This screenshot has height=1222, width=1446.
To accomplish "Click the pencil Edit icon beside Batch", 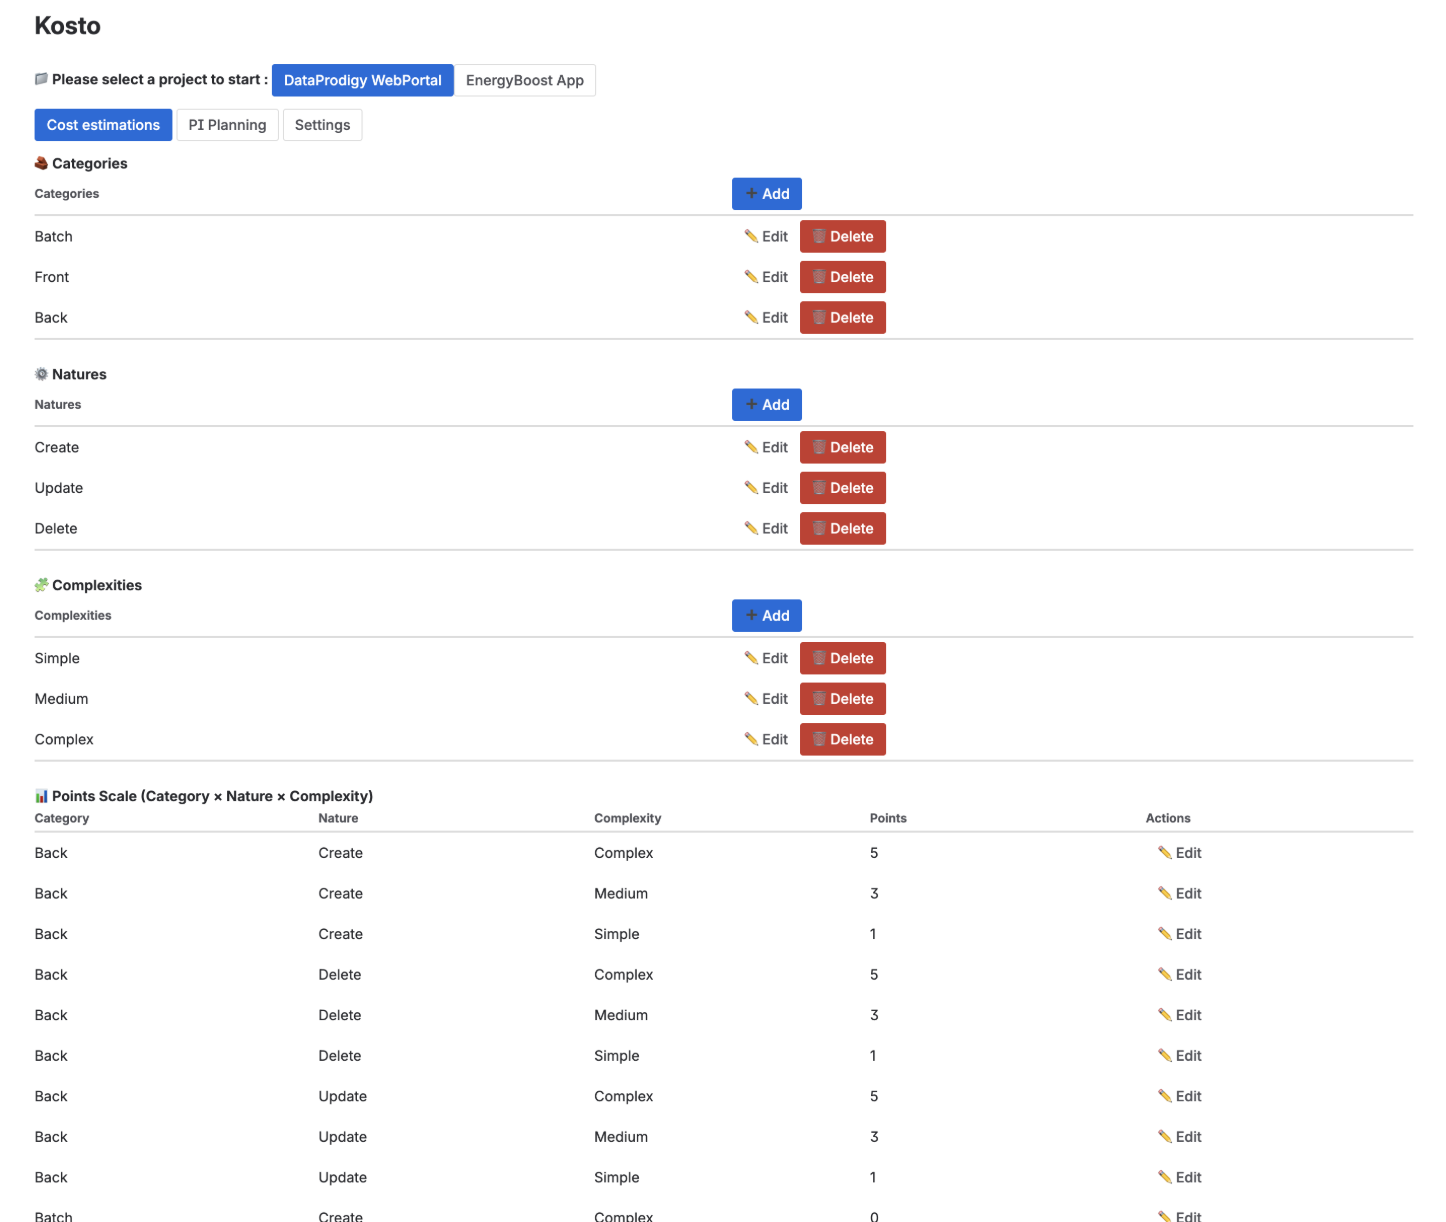I will 752,236.
